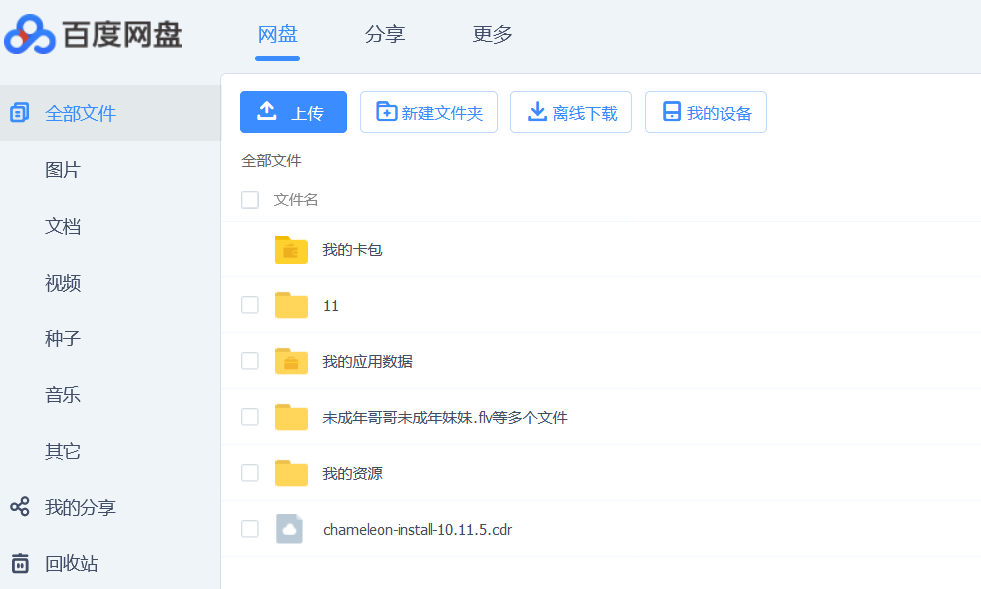
Task: Switch to the 网盘 tab
Action: click(x=277, y=34)
